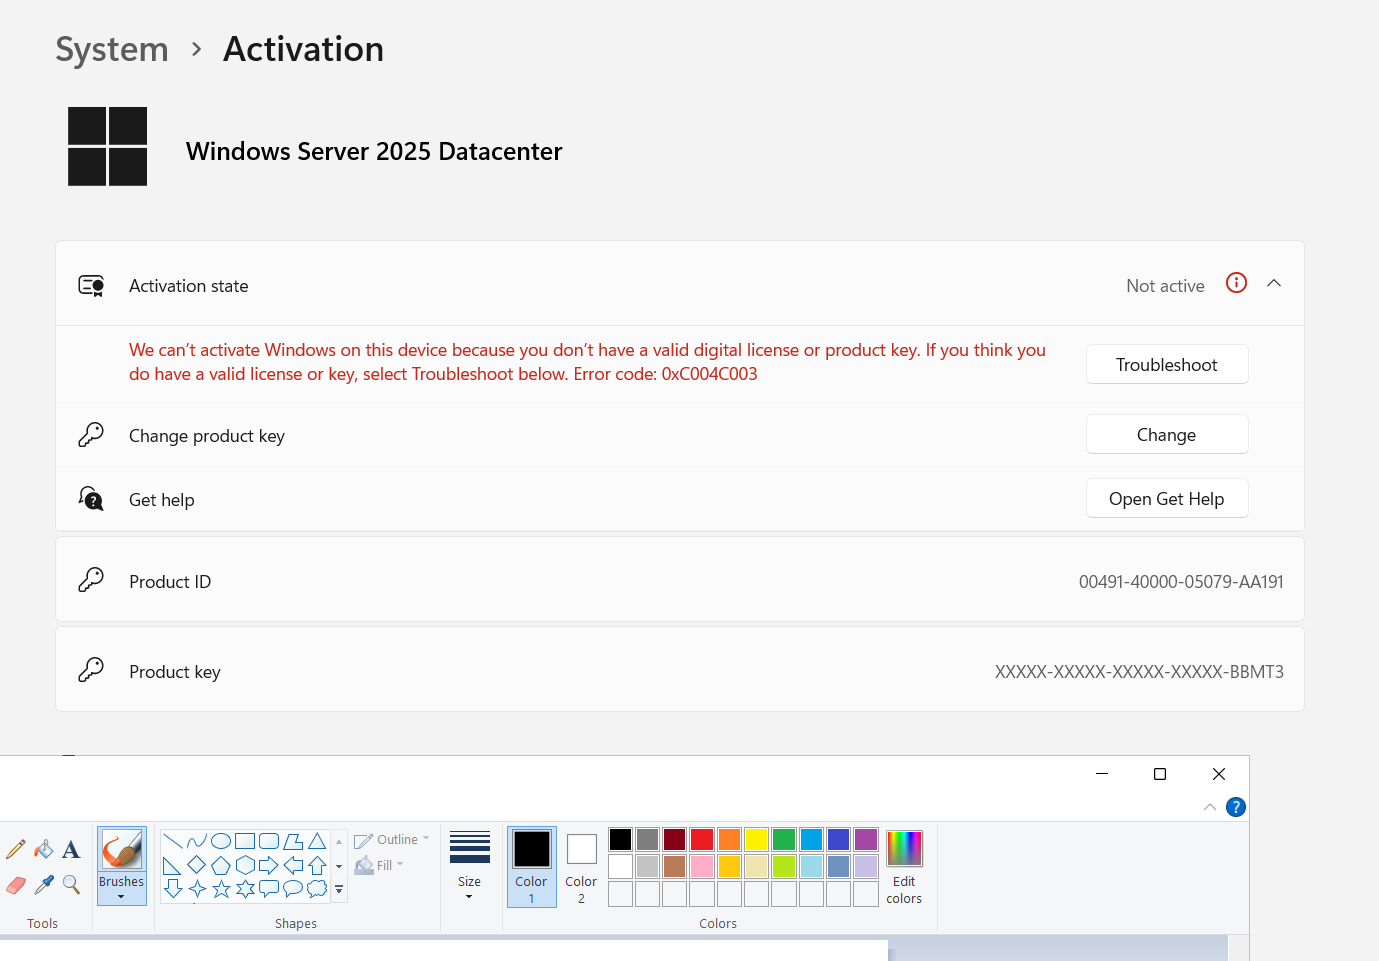Viewport: 1379px width, 961px height.
Task: Open Paint Help question mark icon
Action: click(1236, 807)
